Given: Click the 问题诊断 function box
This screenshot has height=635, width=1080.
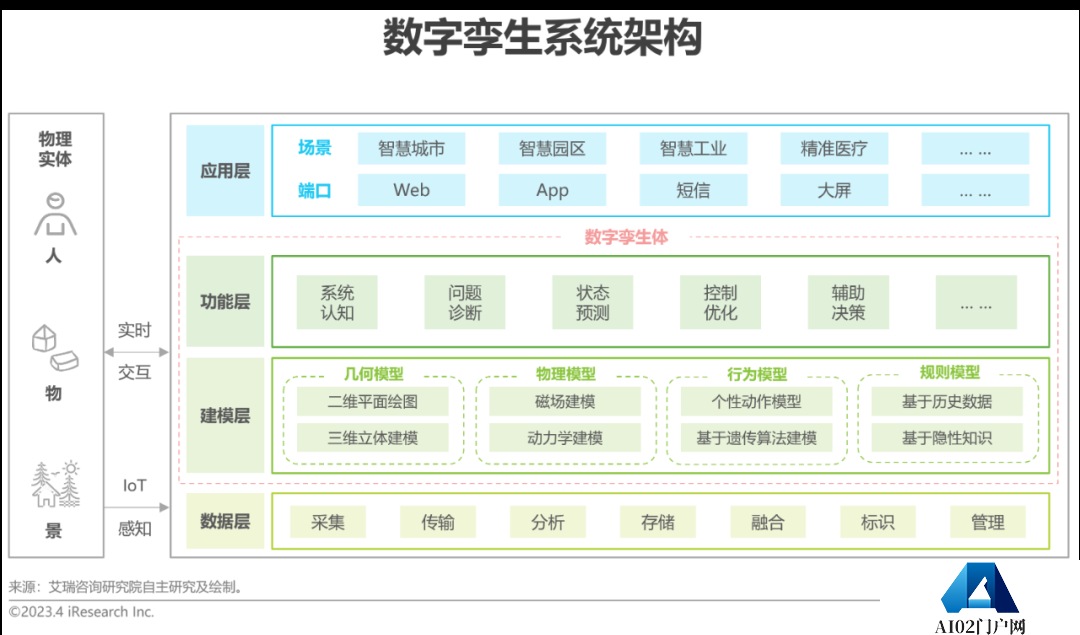Looking at the screenshot, I should click(465, 302).
